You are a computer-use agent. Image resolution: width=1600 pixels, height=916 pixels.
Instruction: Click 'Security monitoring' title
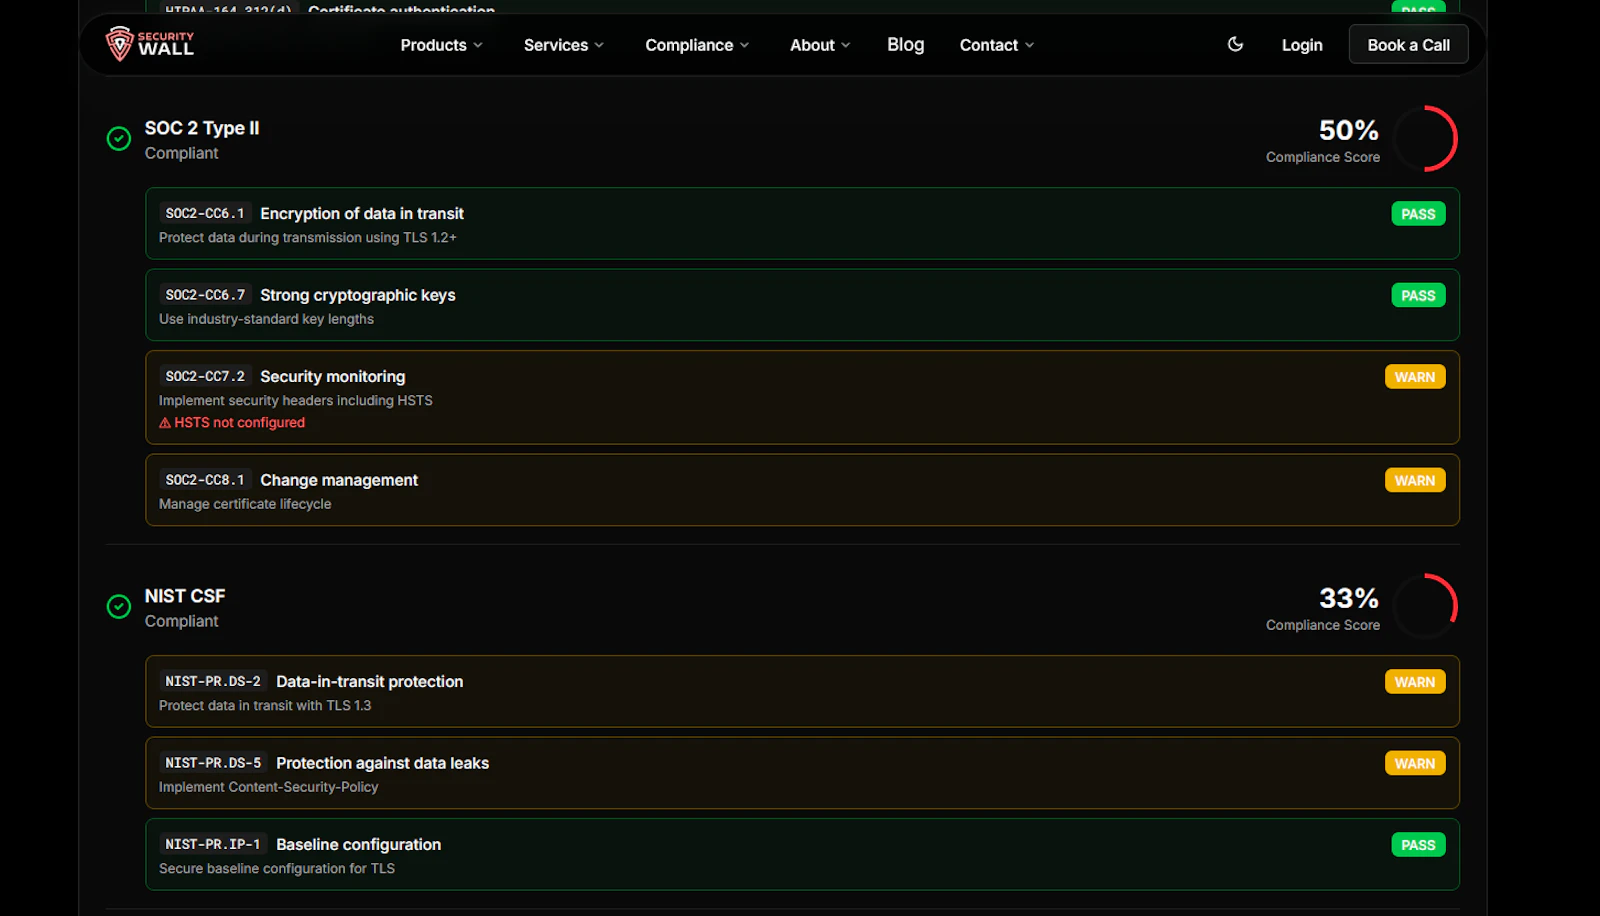click(x=333, y=376)
